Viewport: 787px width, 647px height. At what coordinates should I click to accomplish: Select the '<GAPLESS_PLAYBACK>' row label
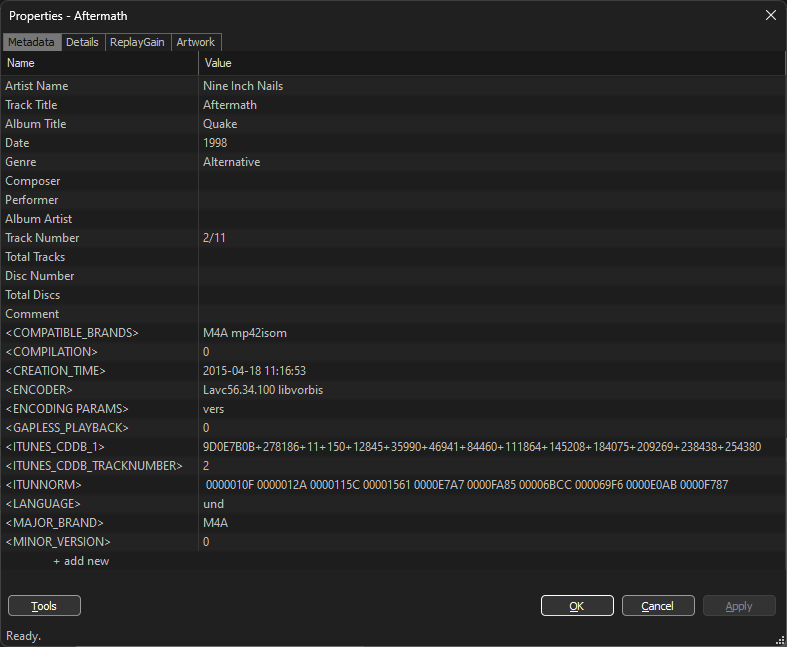click(67, 428)
